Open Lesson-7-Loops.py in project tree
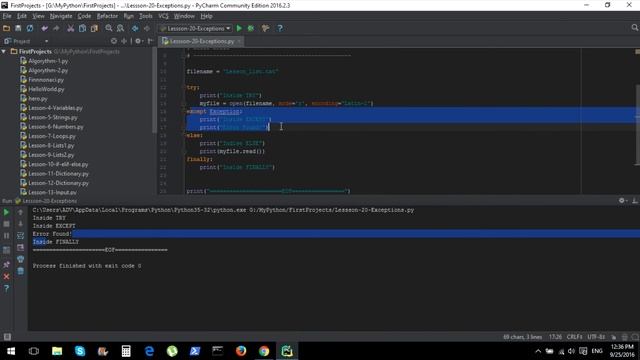 [52, 136]
